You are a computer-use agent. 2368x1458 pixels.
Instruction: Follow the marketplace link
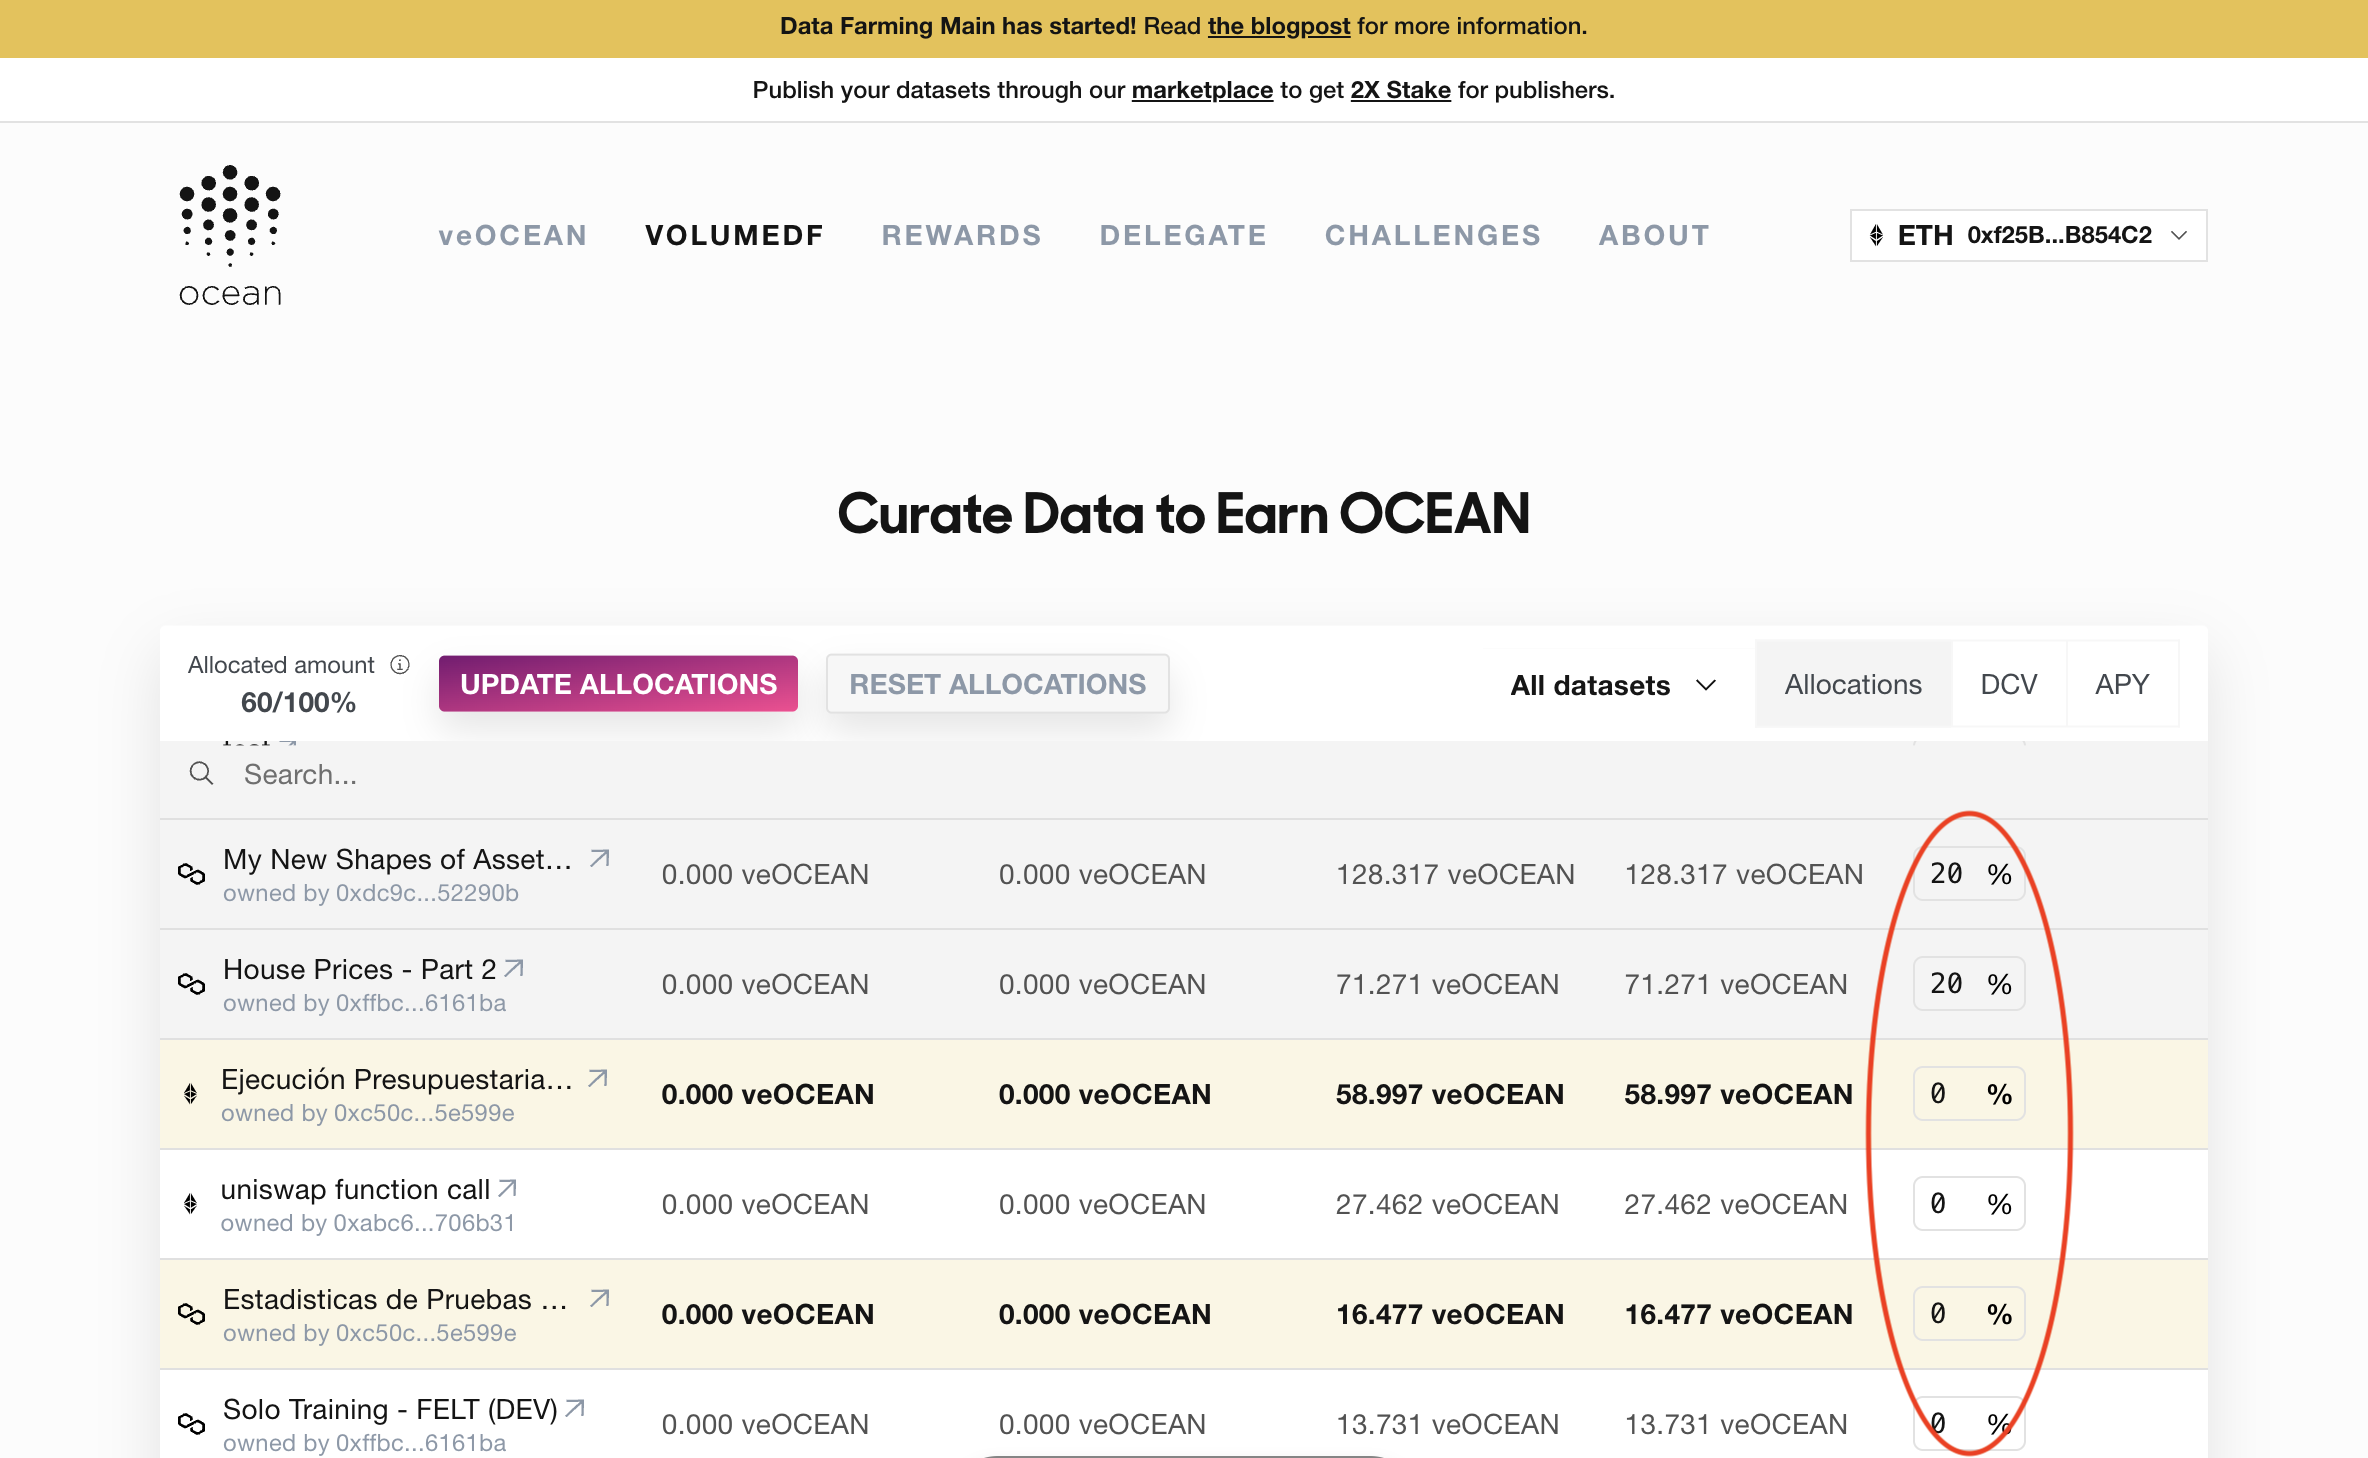pos(1202,90)
